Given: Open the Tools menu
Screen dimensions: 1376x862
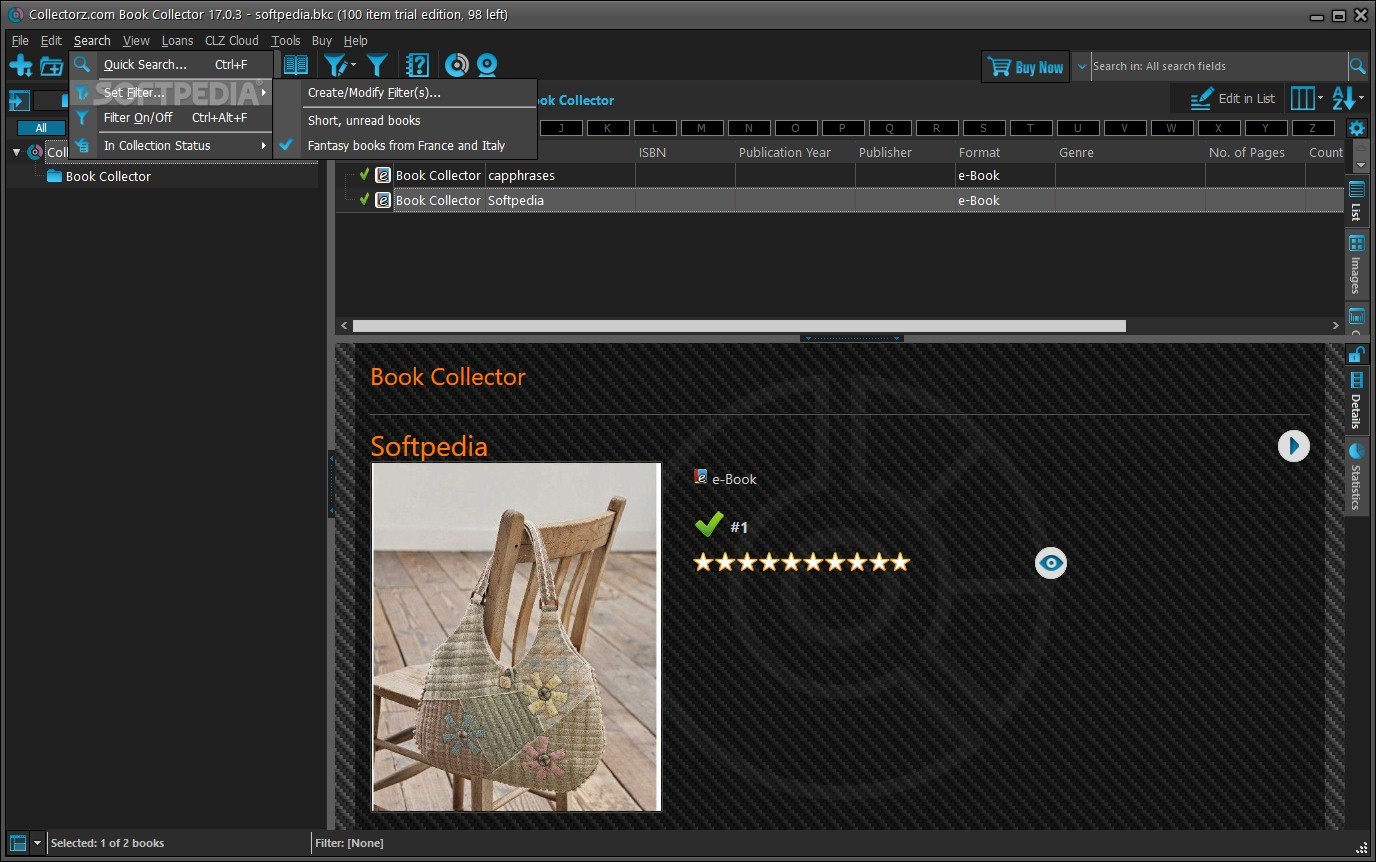Looking at the screenshot, I should tap(286, 40).
